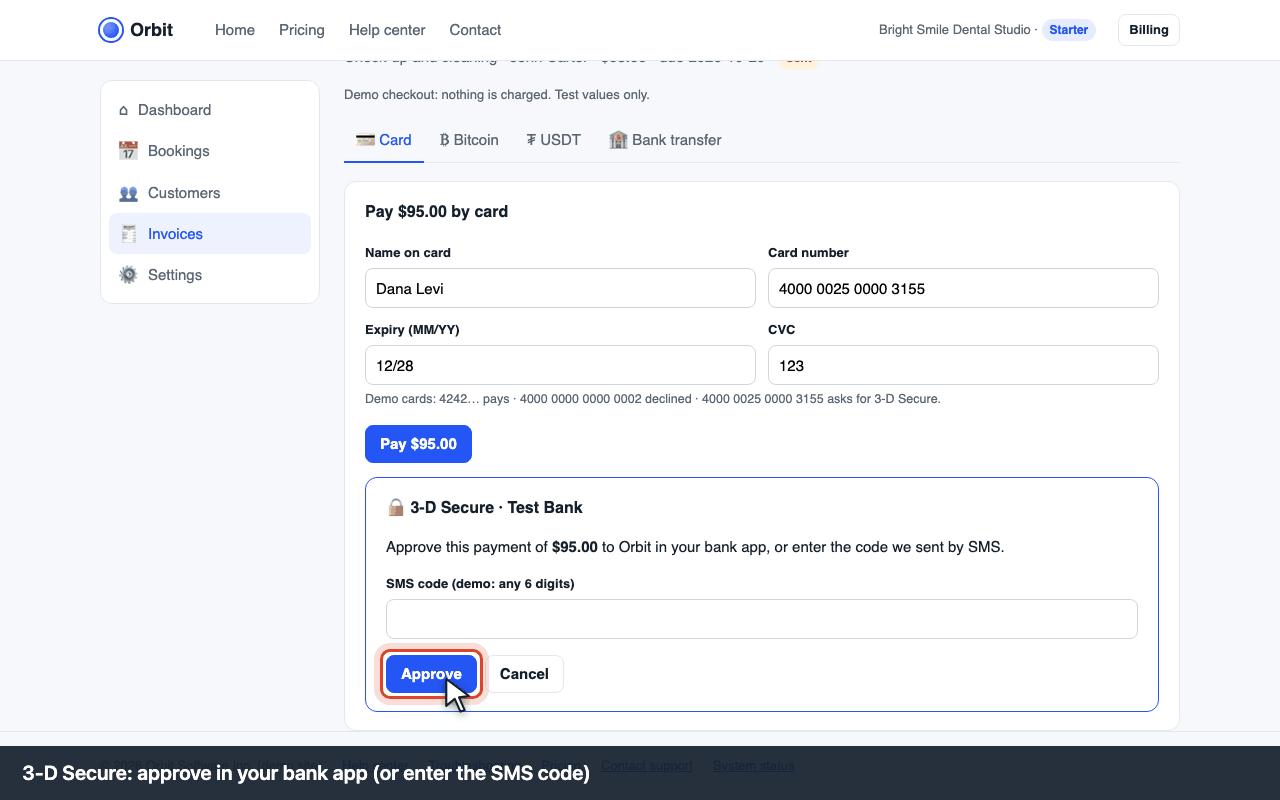Click the Orbit logo icon
Viewport: 1280px width, 800px height.
[111, 30]
